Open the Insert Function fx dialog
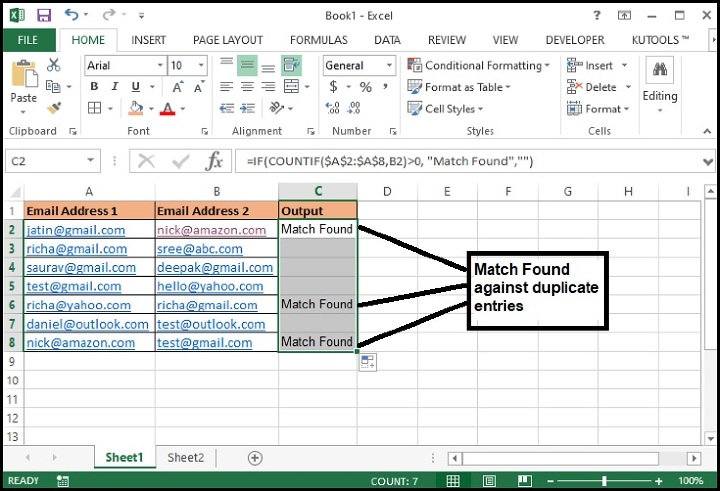 [x=214, y=161]
